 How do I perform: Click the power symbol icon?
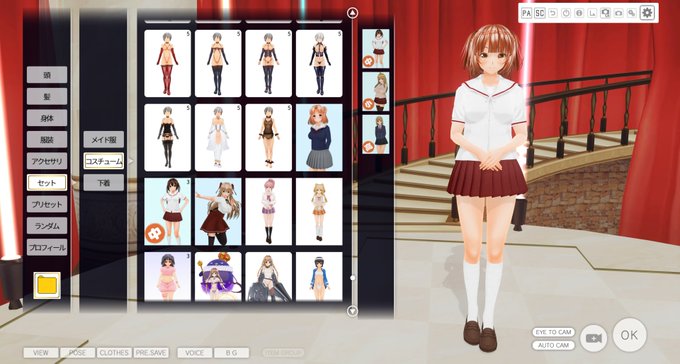(x=566, y=13)
